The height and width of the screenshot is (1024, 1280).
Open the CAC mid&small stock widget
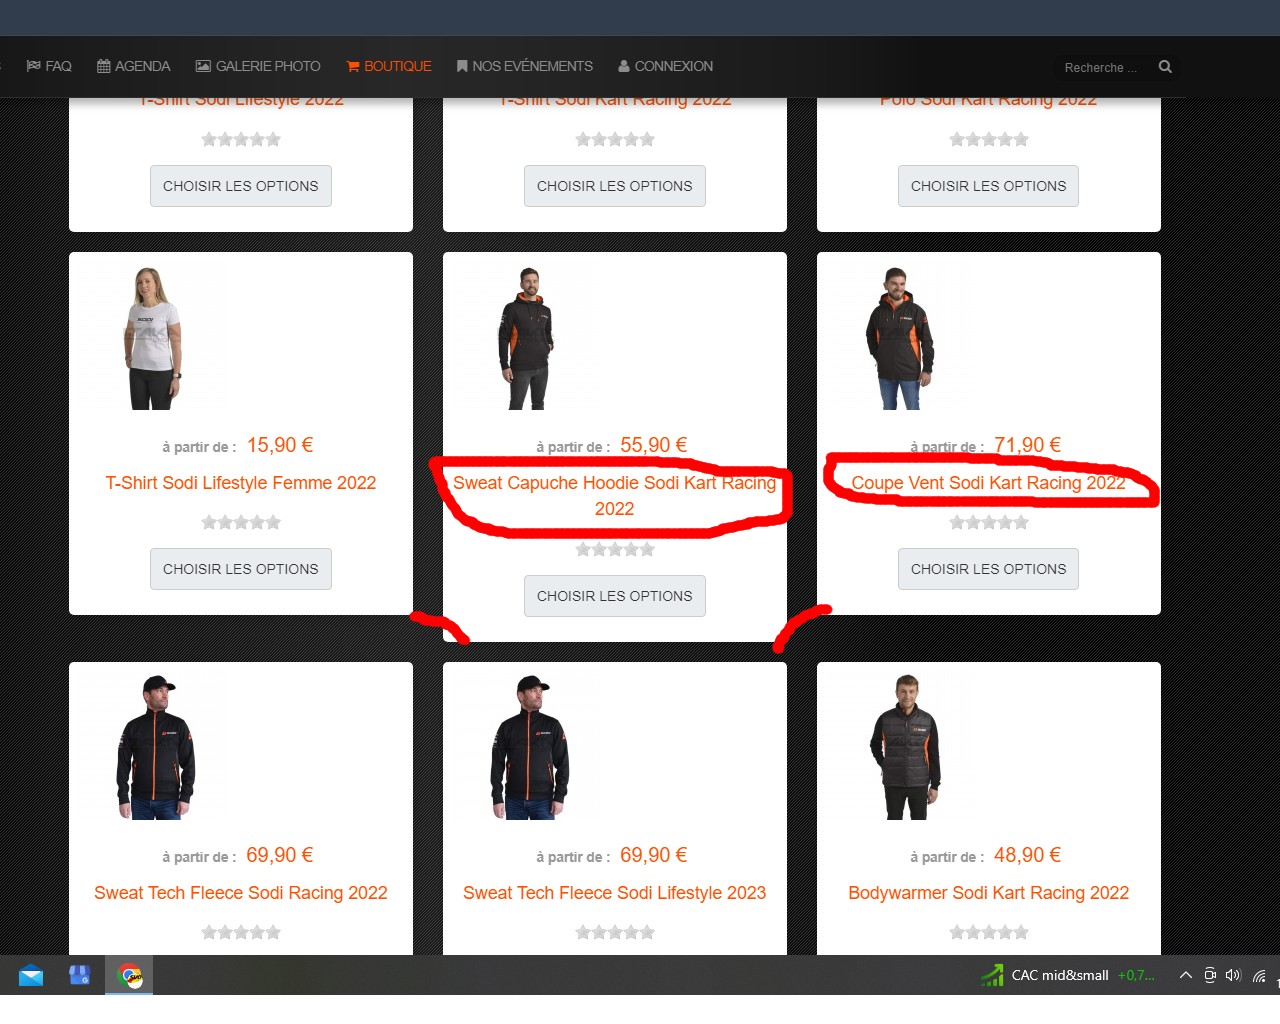1068,975
